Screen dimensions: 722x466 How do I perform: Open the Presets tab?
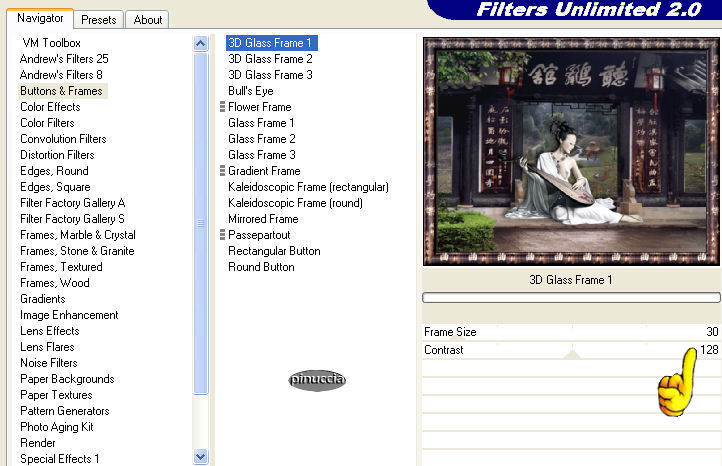tap(99, 20)
